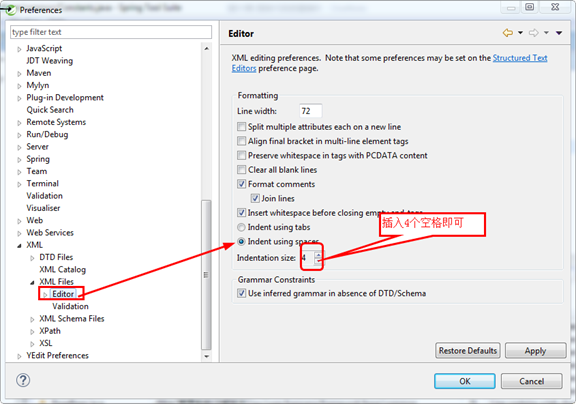Image resolution: width=576 pixels, height=404 pixels.
Task: Open the forward history dropdown arrow
Action: [546, 33]
